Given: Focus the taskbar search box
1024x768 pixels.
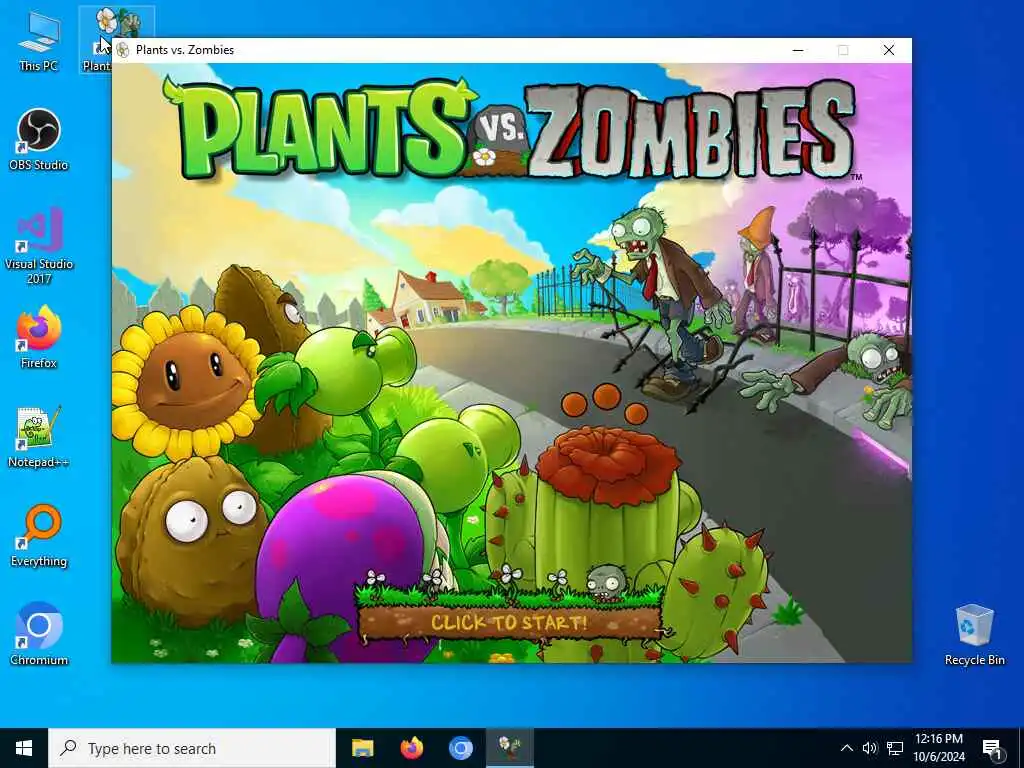Looking at the screenshot, I should 192,748.
